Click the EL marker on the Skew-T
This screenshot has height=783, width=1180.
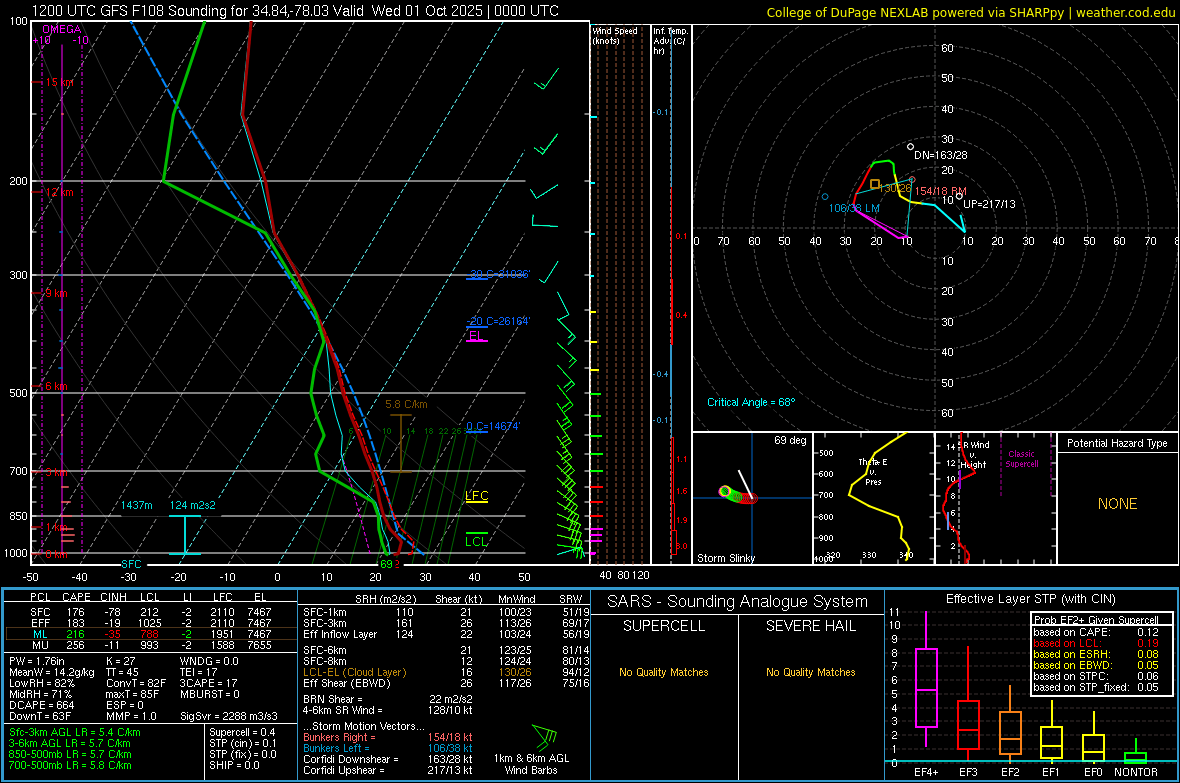475,336
